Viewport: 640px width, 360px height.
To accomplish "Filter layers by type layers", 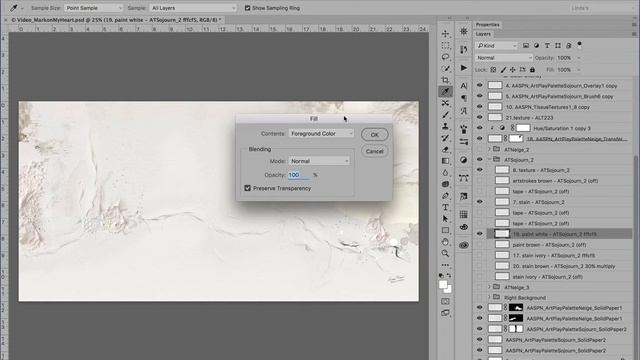I will pyautogui.click(x=547, y=45).
